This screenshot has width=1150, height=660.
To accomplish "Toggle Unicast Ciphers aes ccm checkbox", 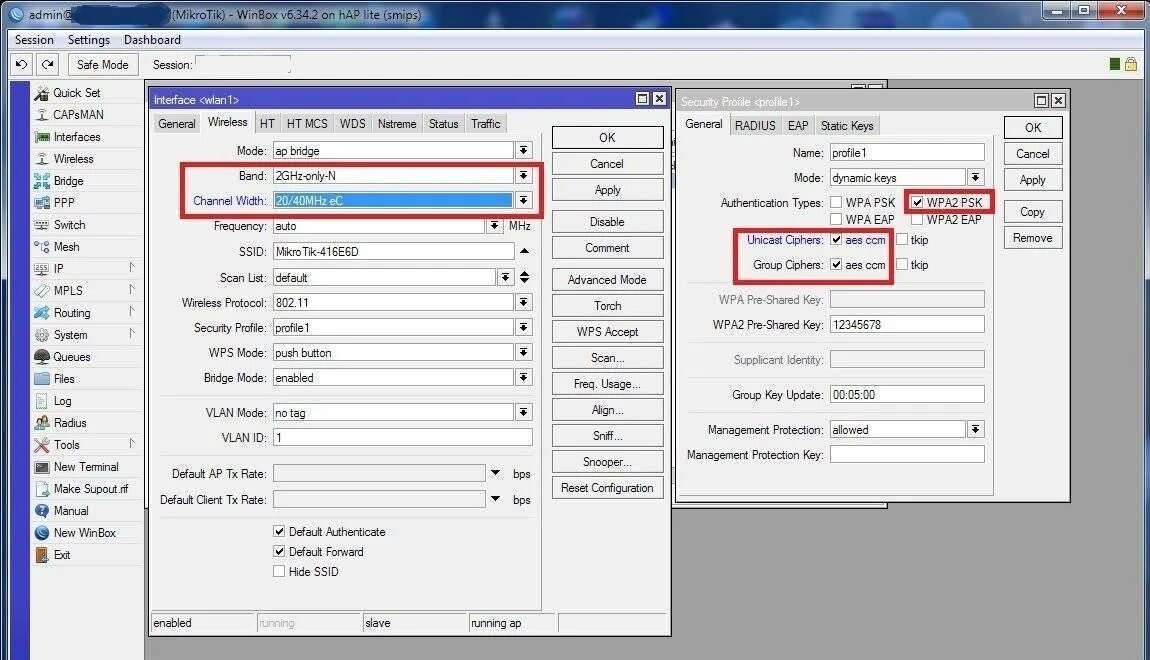I will 836,240.
